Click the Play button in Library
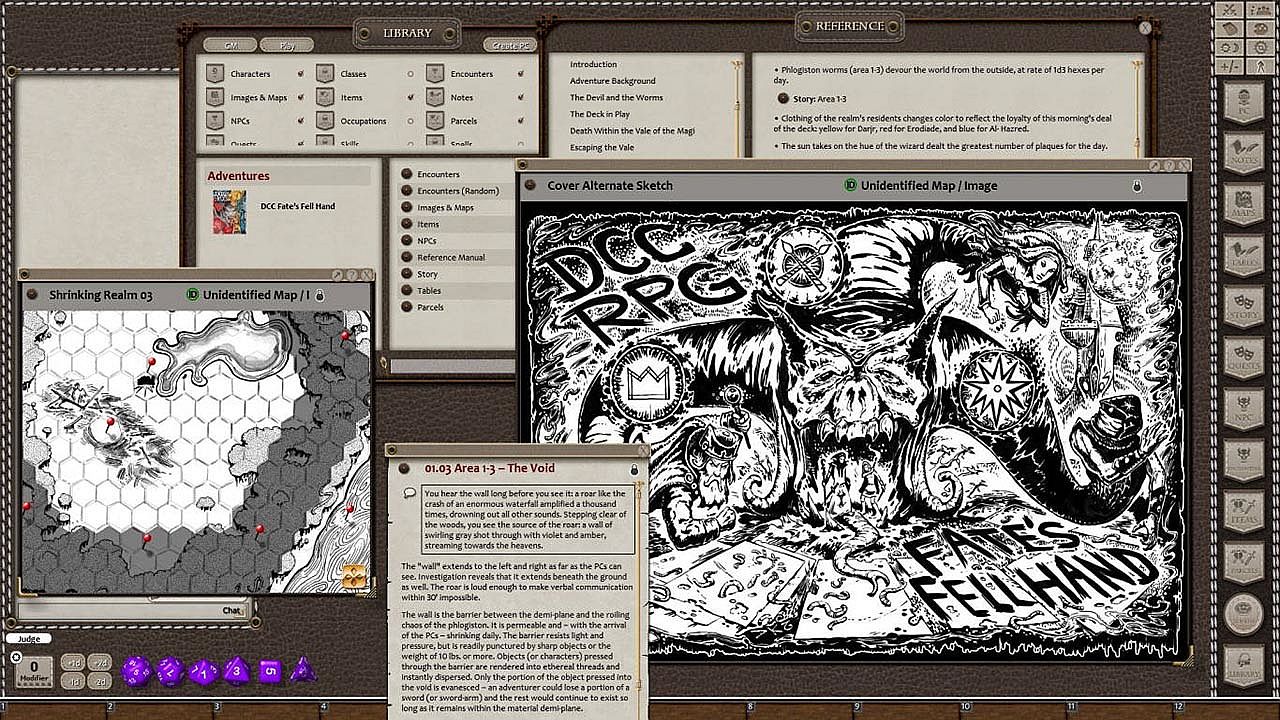 (x=287, y=45)
